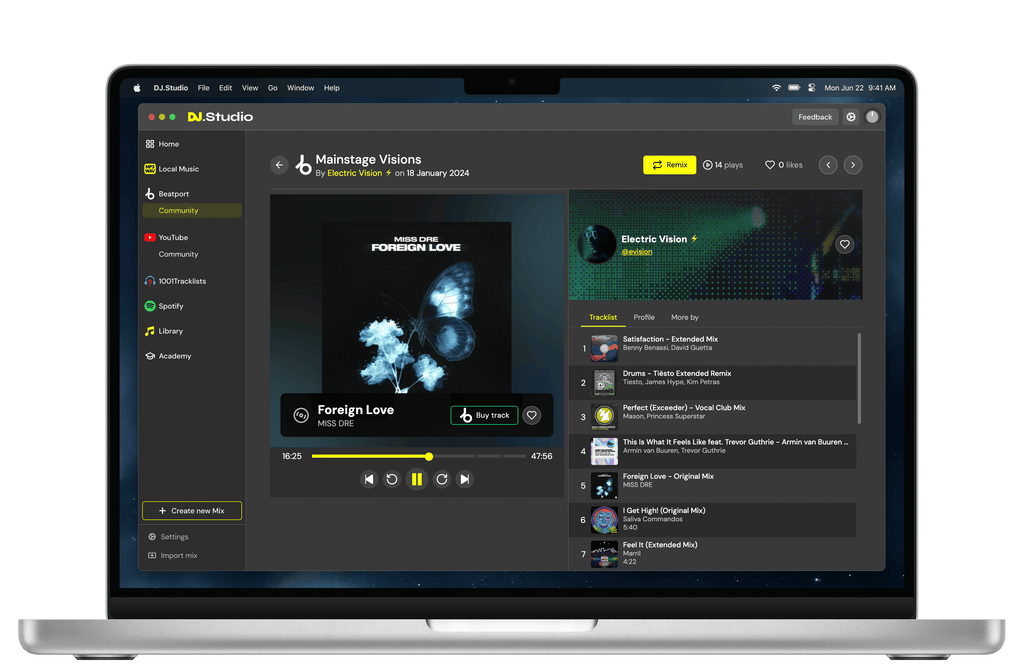Image resolution: width=1024 pixels, height=666 pixels.
Task: Skip forward with the circular arrow
Action: [x=442, y=479]
